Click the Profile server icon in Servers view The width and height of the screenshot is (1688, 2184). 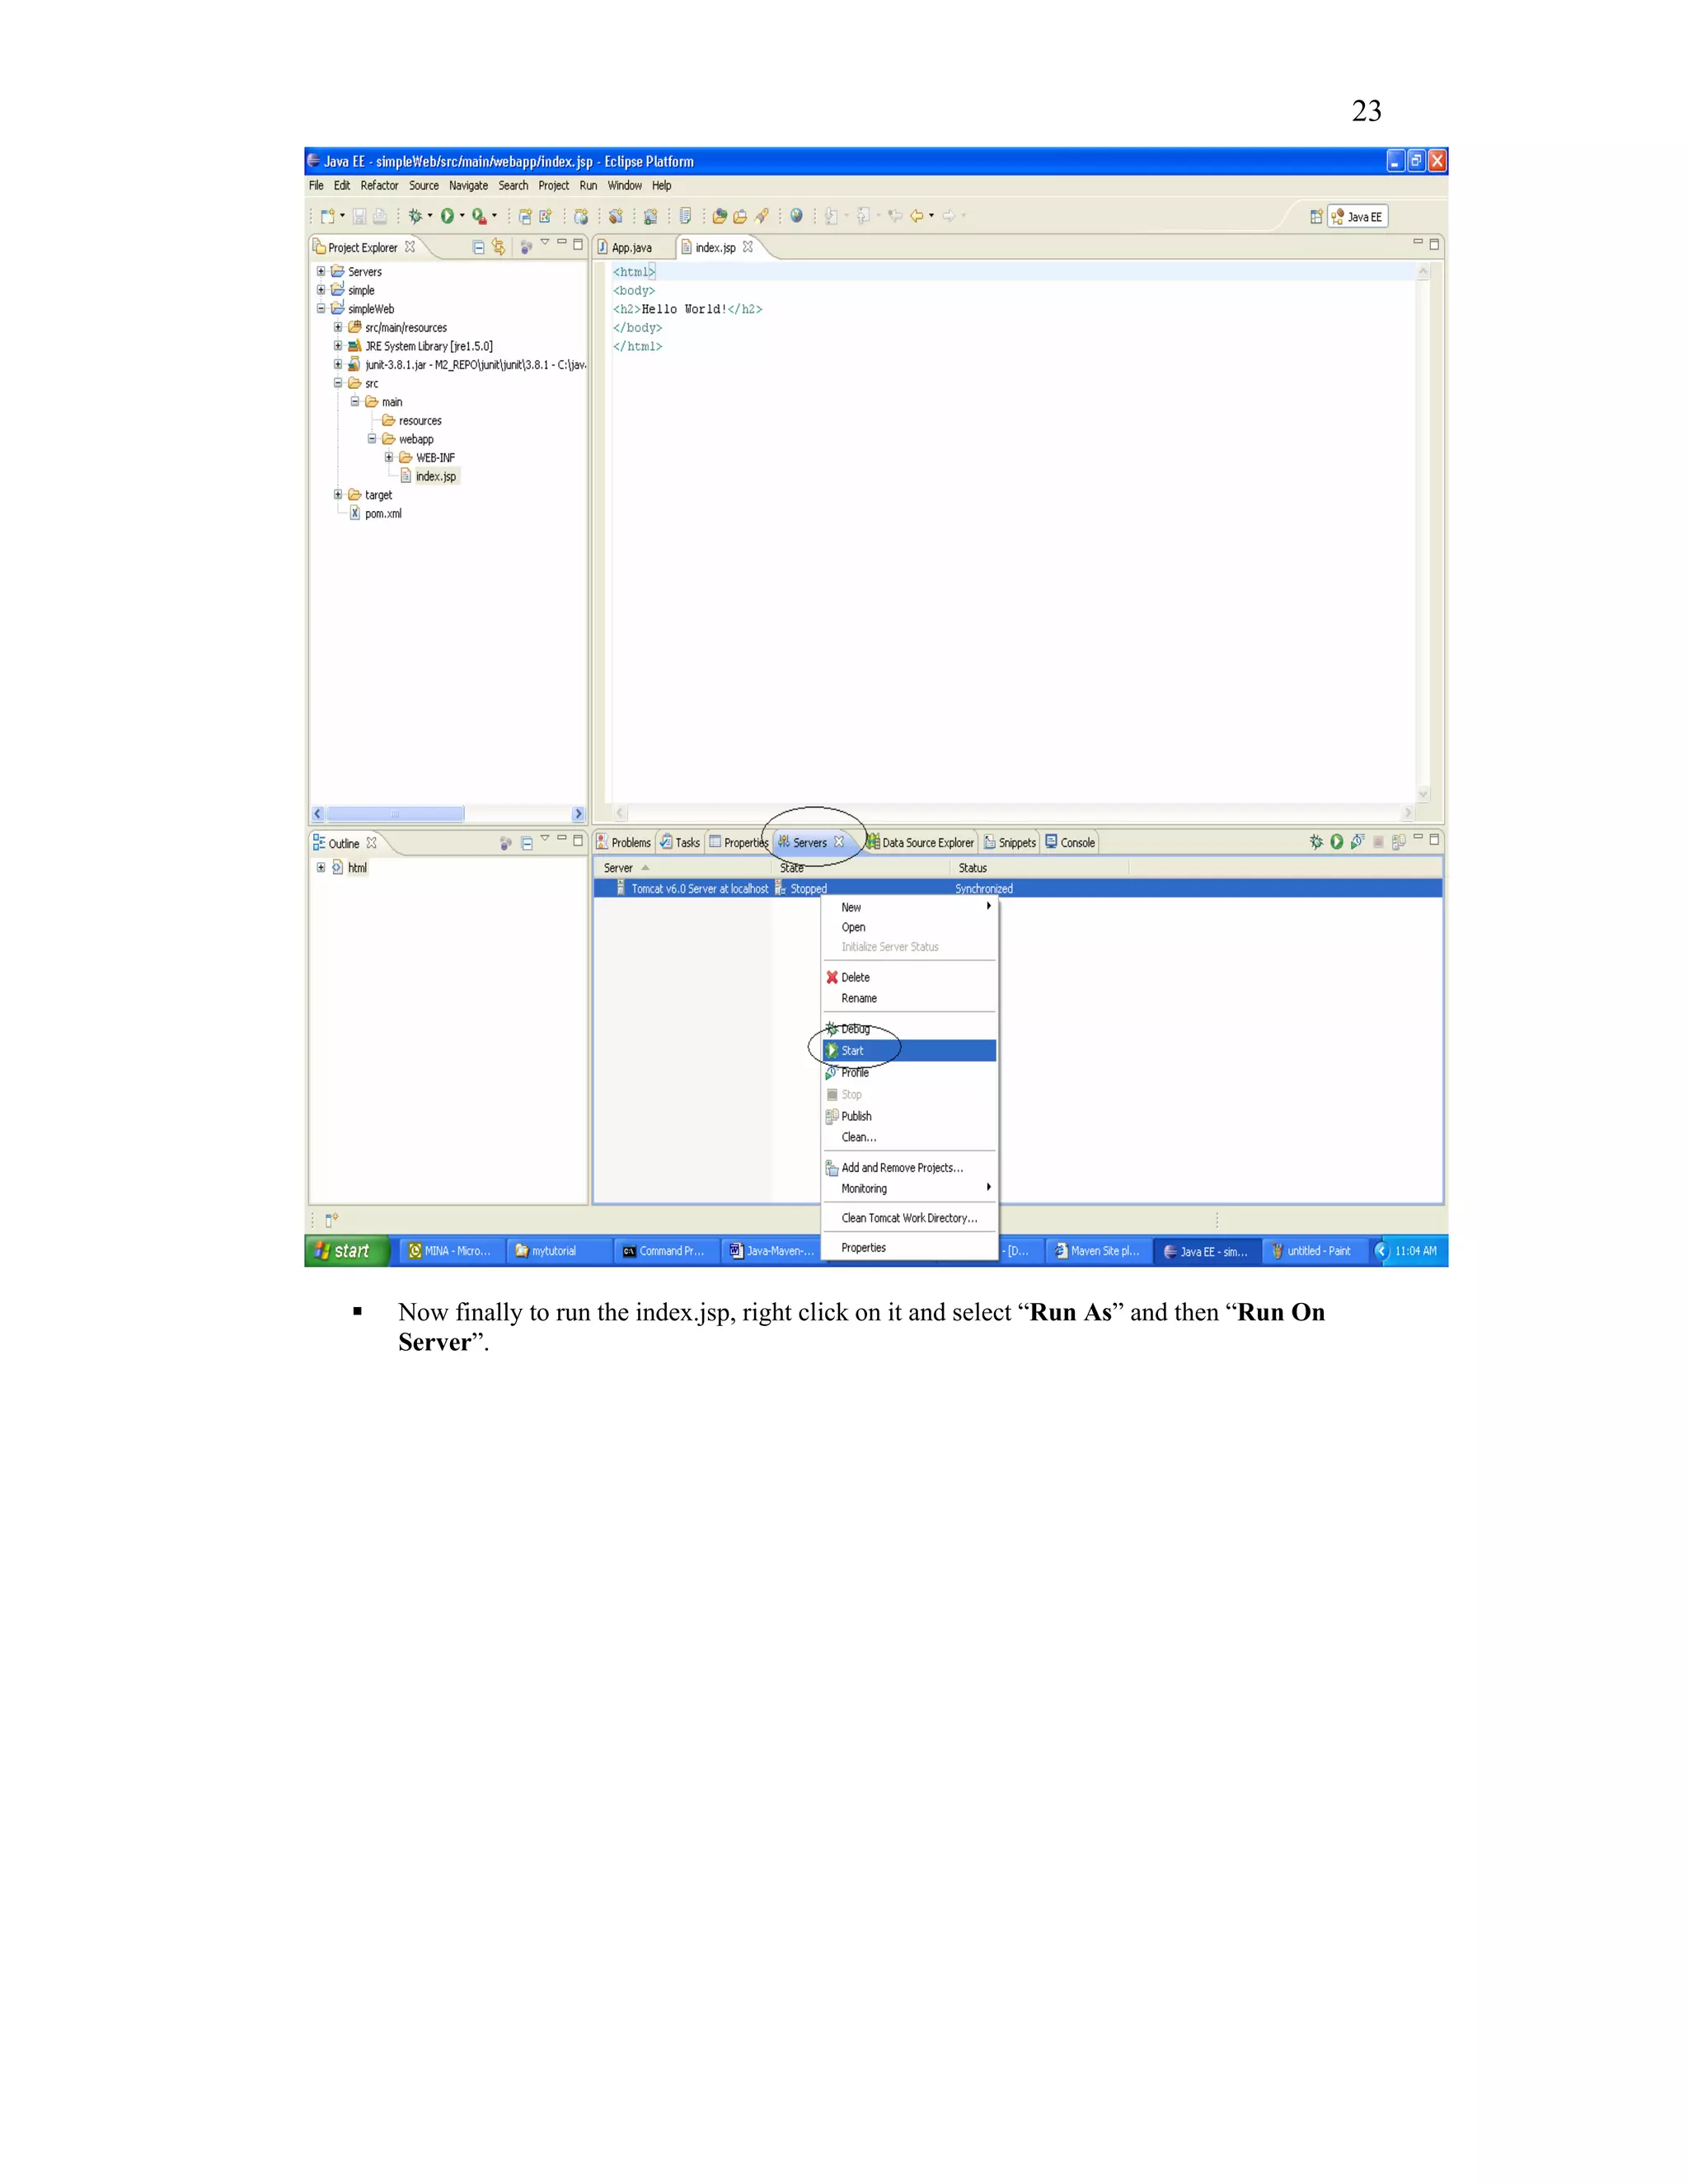[1357, 842]
